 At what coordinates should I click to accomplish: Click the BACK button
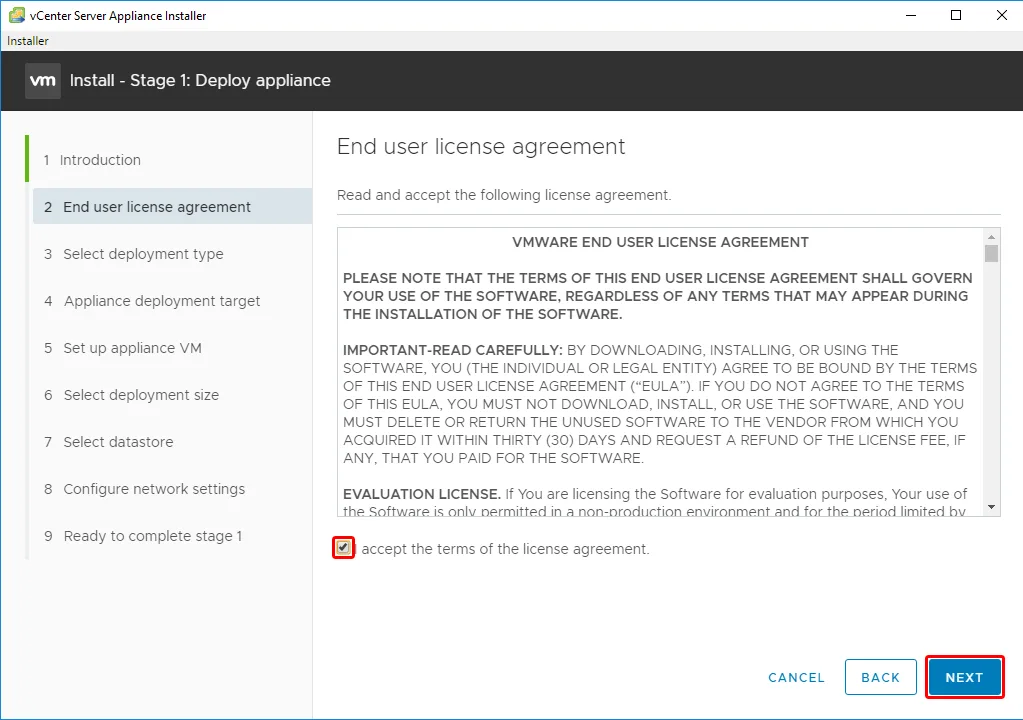(881, 678)
